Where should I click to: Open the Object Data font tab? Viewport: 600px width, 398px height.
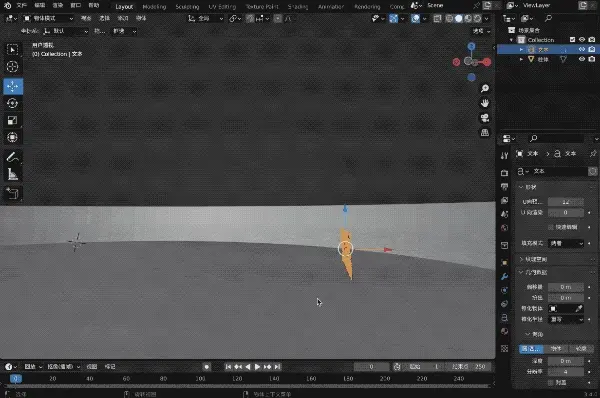pyautogui.click(x=504, y=318)
